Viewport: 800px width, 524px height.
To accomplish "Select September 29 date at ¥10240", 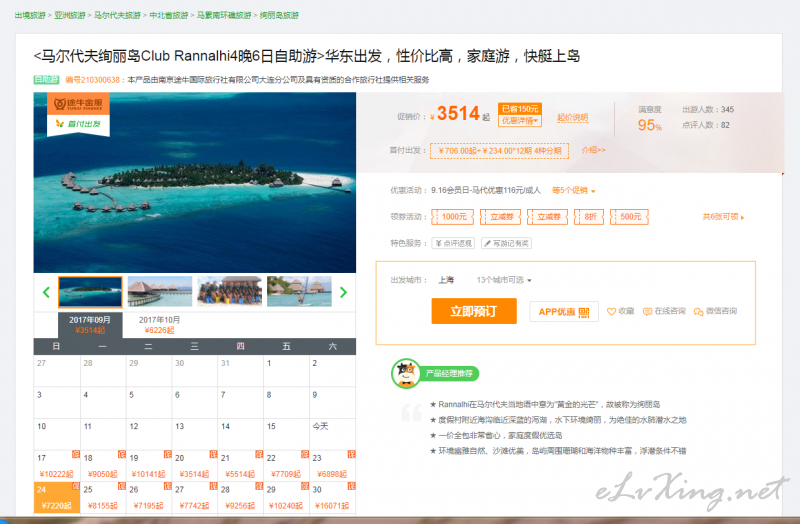I will point(287,497).
